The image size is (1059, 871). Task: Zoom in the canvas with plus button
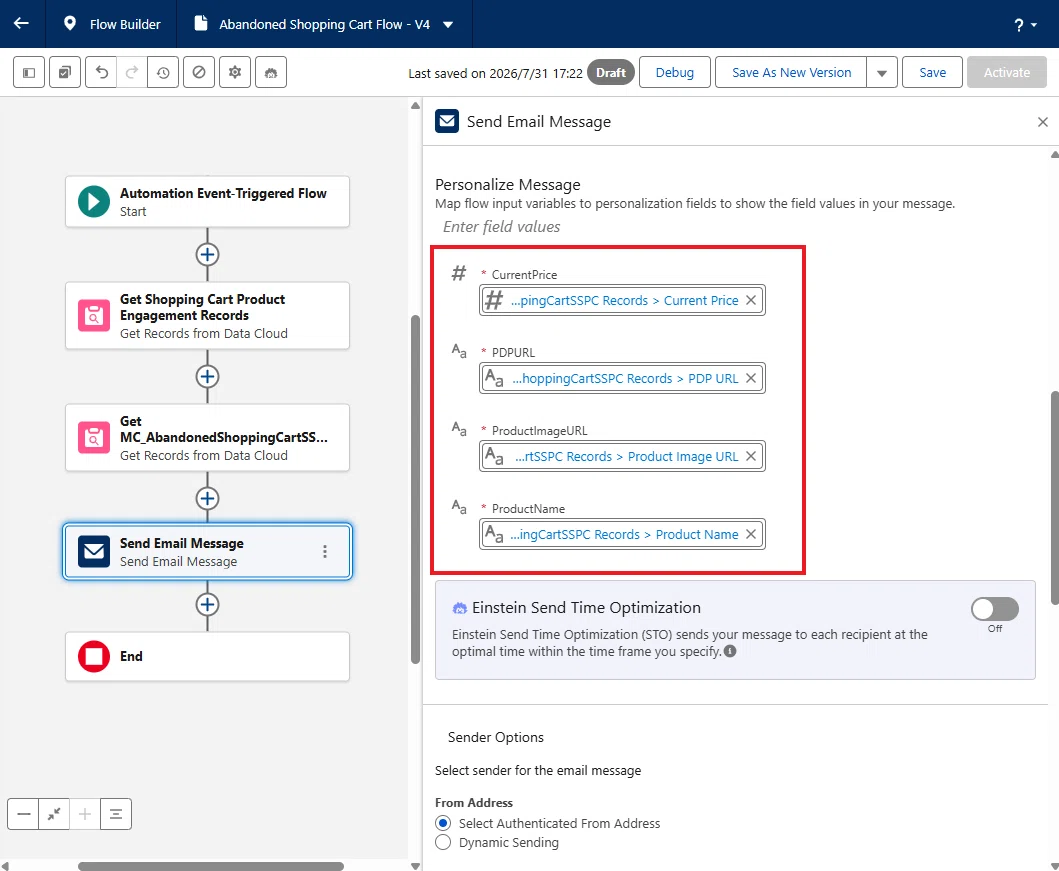[84, 814]
